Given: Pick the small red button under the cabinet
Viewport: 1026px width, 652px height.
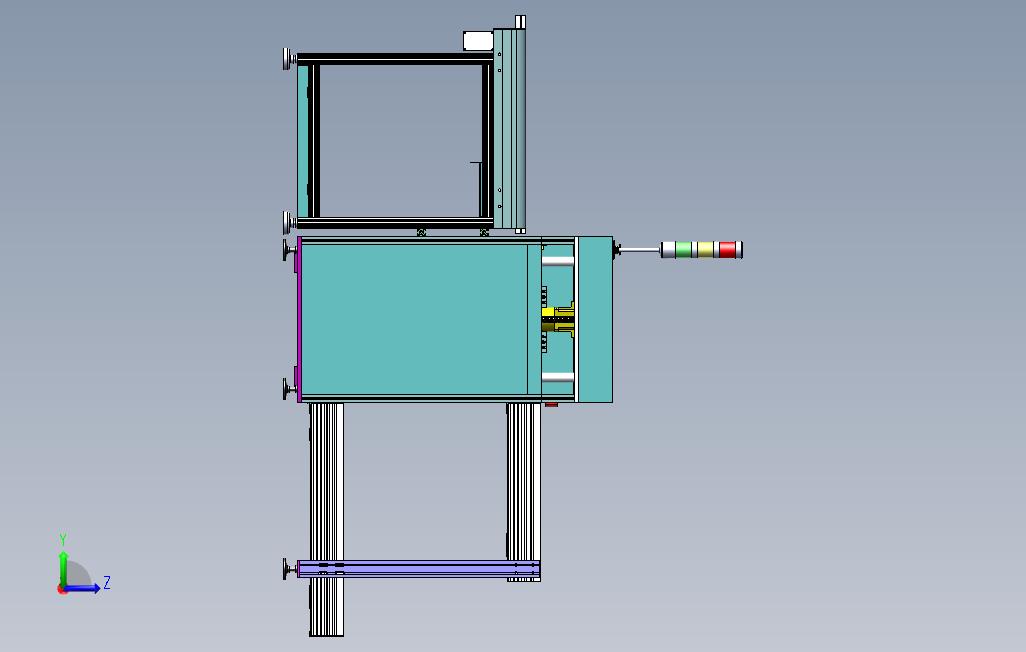Looking at the screenshot, I should [x=552, y=405].
